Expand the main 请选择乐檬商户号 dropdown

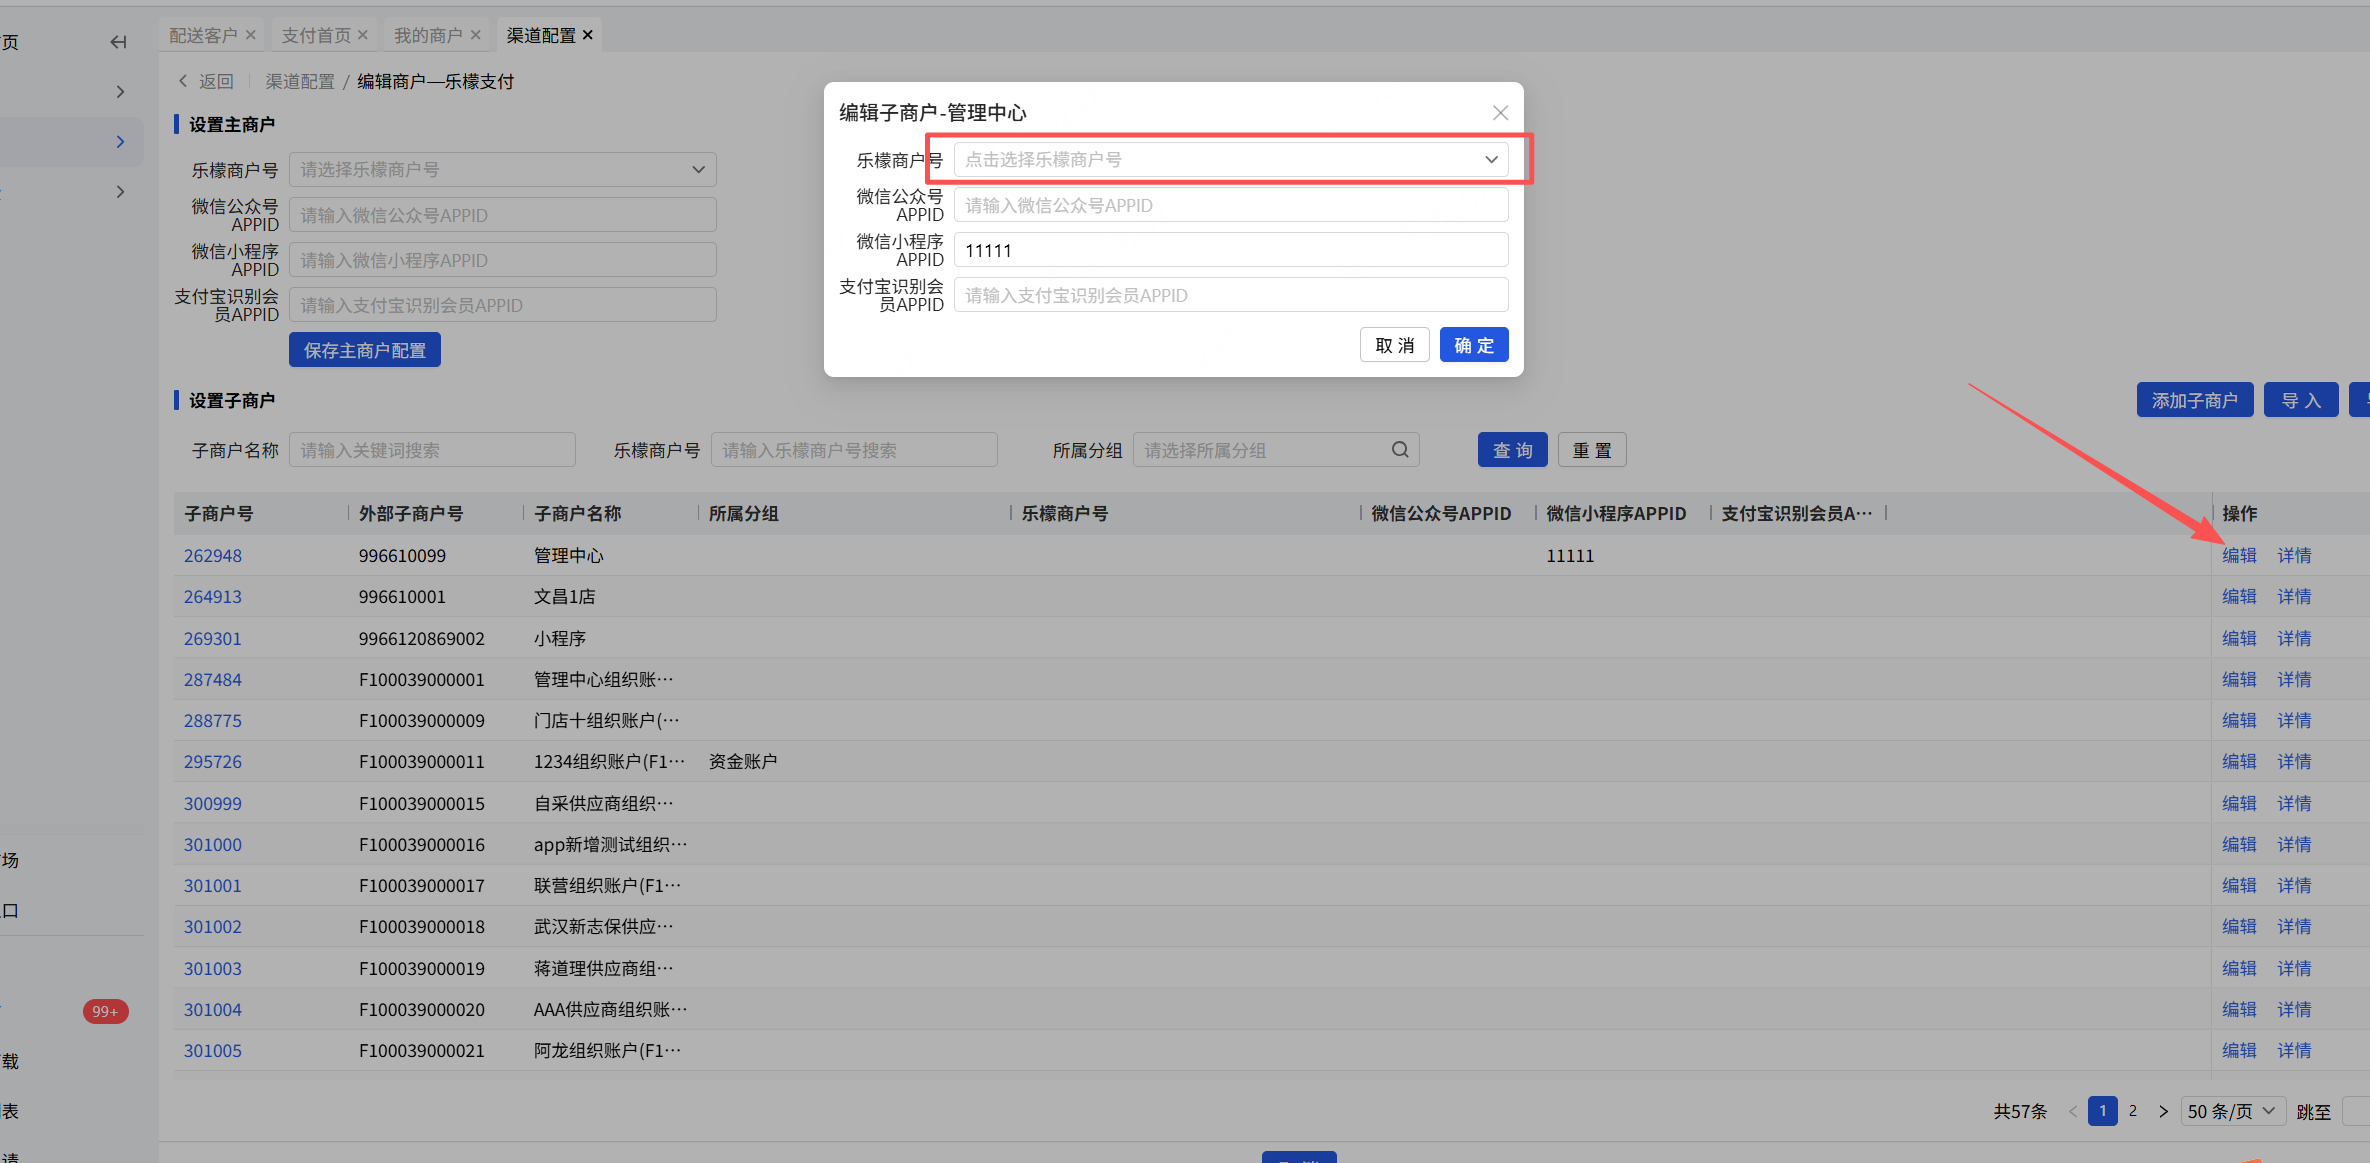(502, 170)
